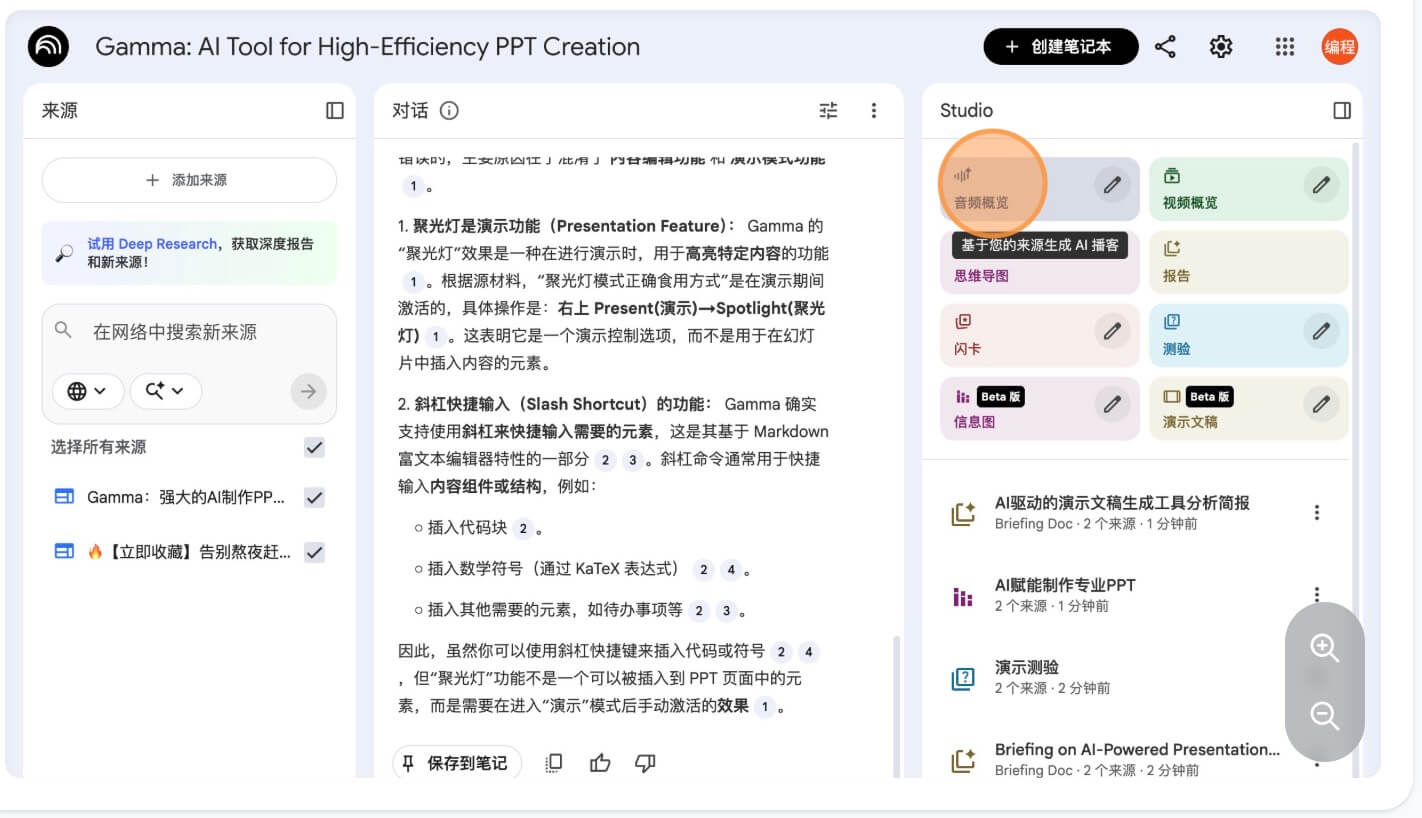Open the 音频概览 audio overview generator

(1000, 188)
